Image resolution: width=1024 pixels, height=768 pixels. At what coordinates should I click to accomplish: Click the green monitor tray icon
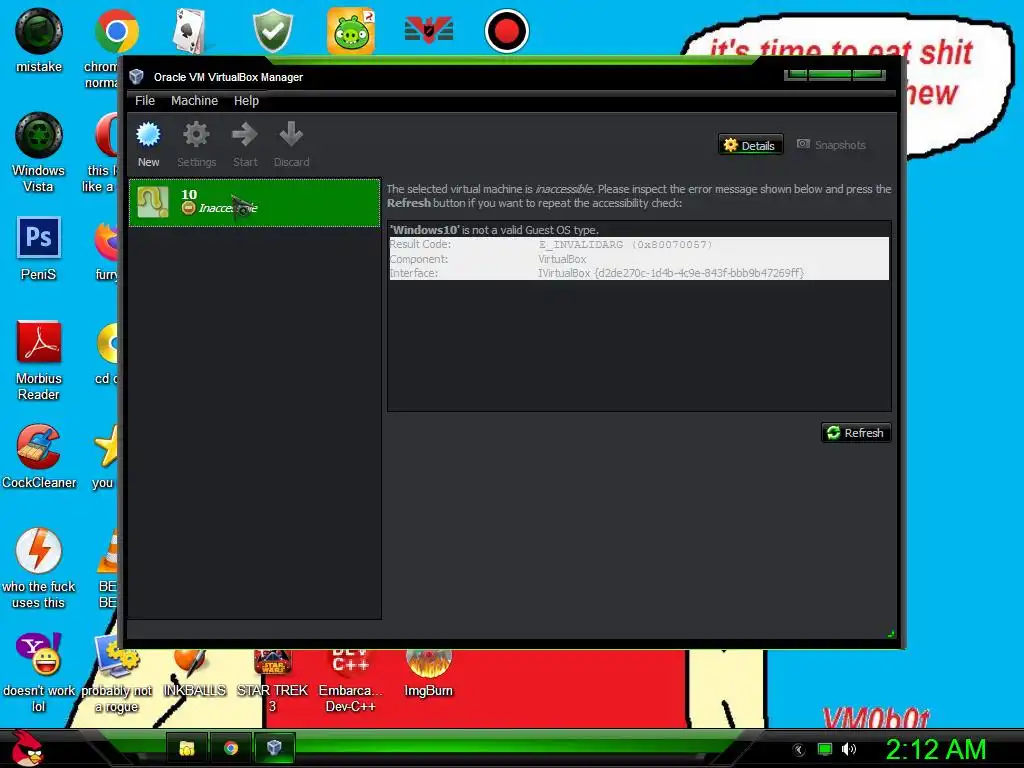tap(825, 749)
